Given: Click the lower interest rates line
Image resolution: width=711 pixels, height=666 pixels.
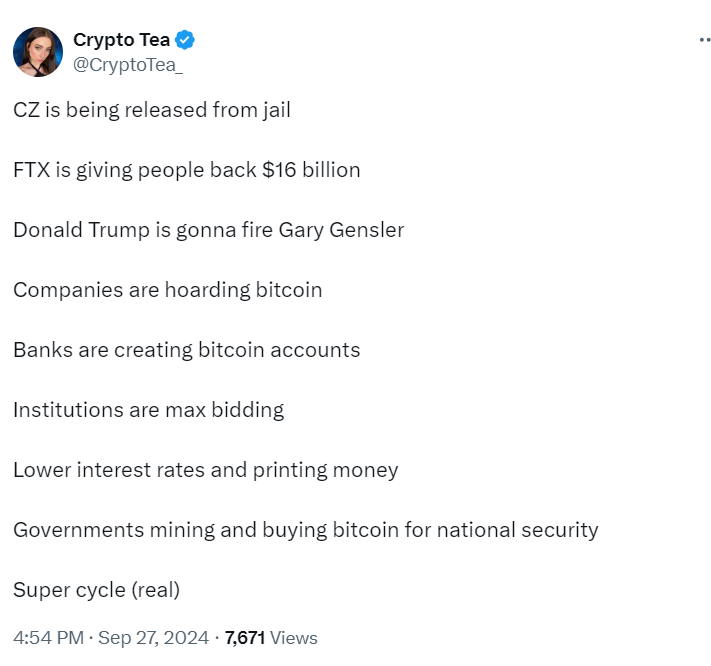Looking at the screenshot, I should point(205,470).
